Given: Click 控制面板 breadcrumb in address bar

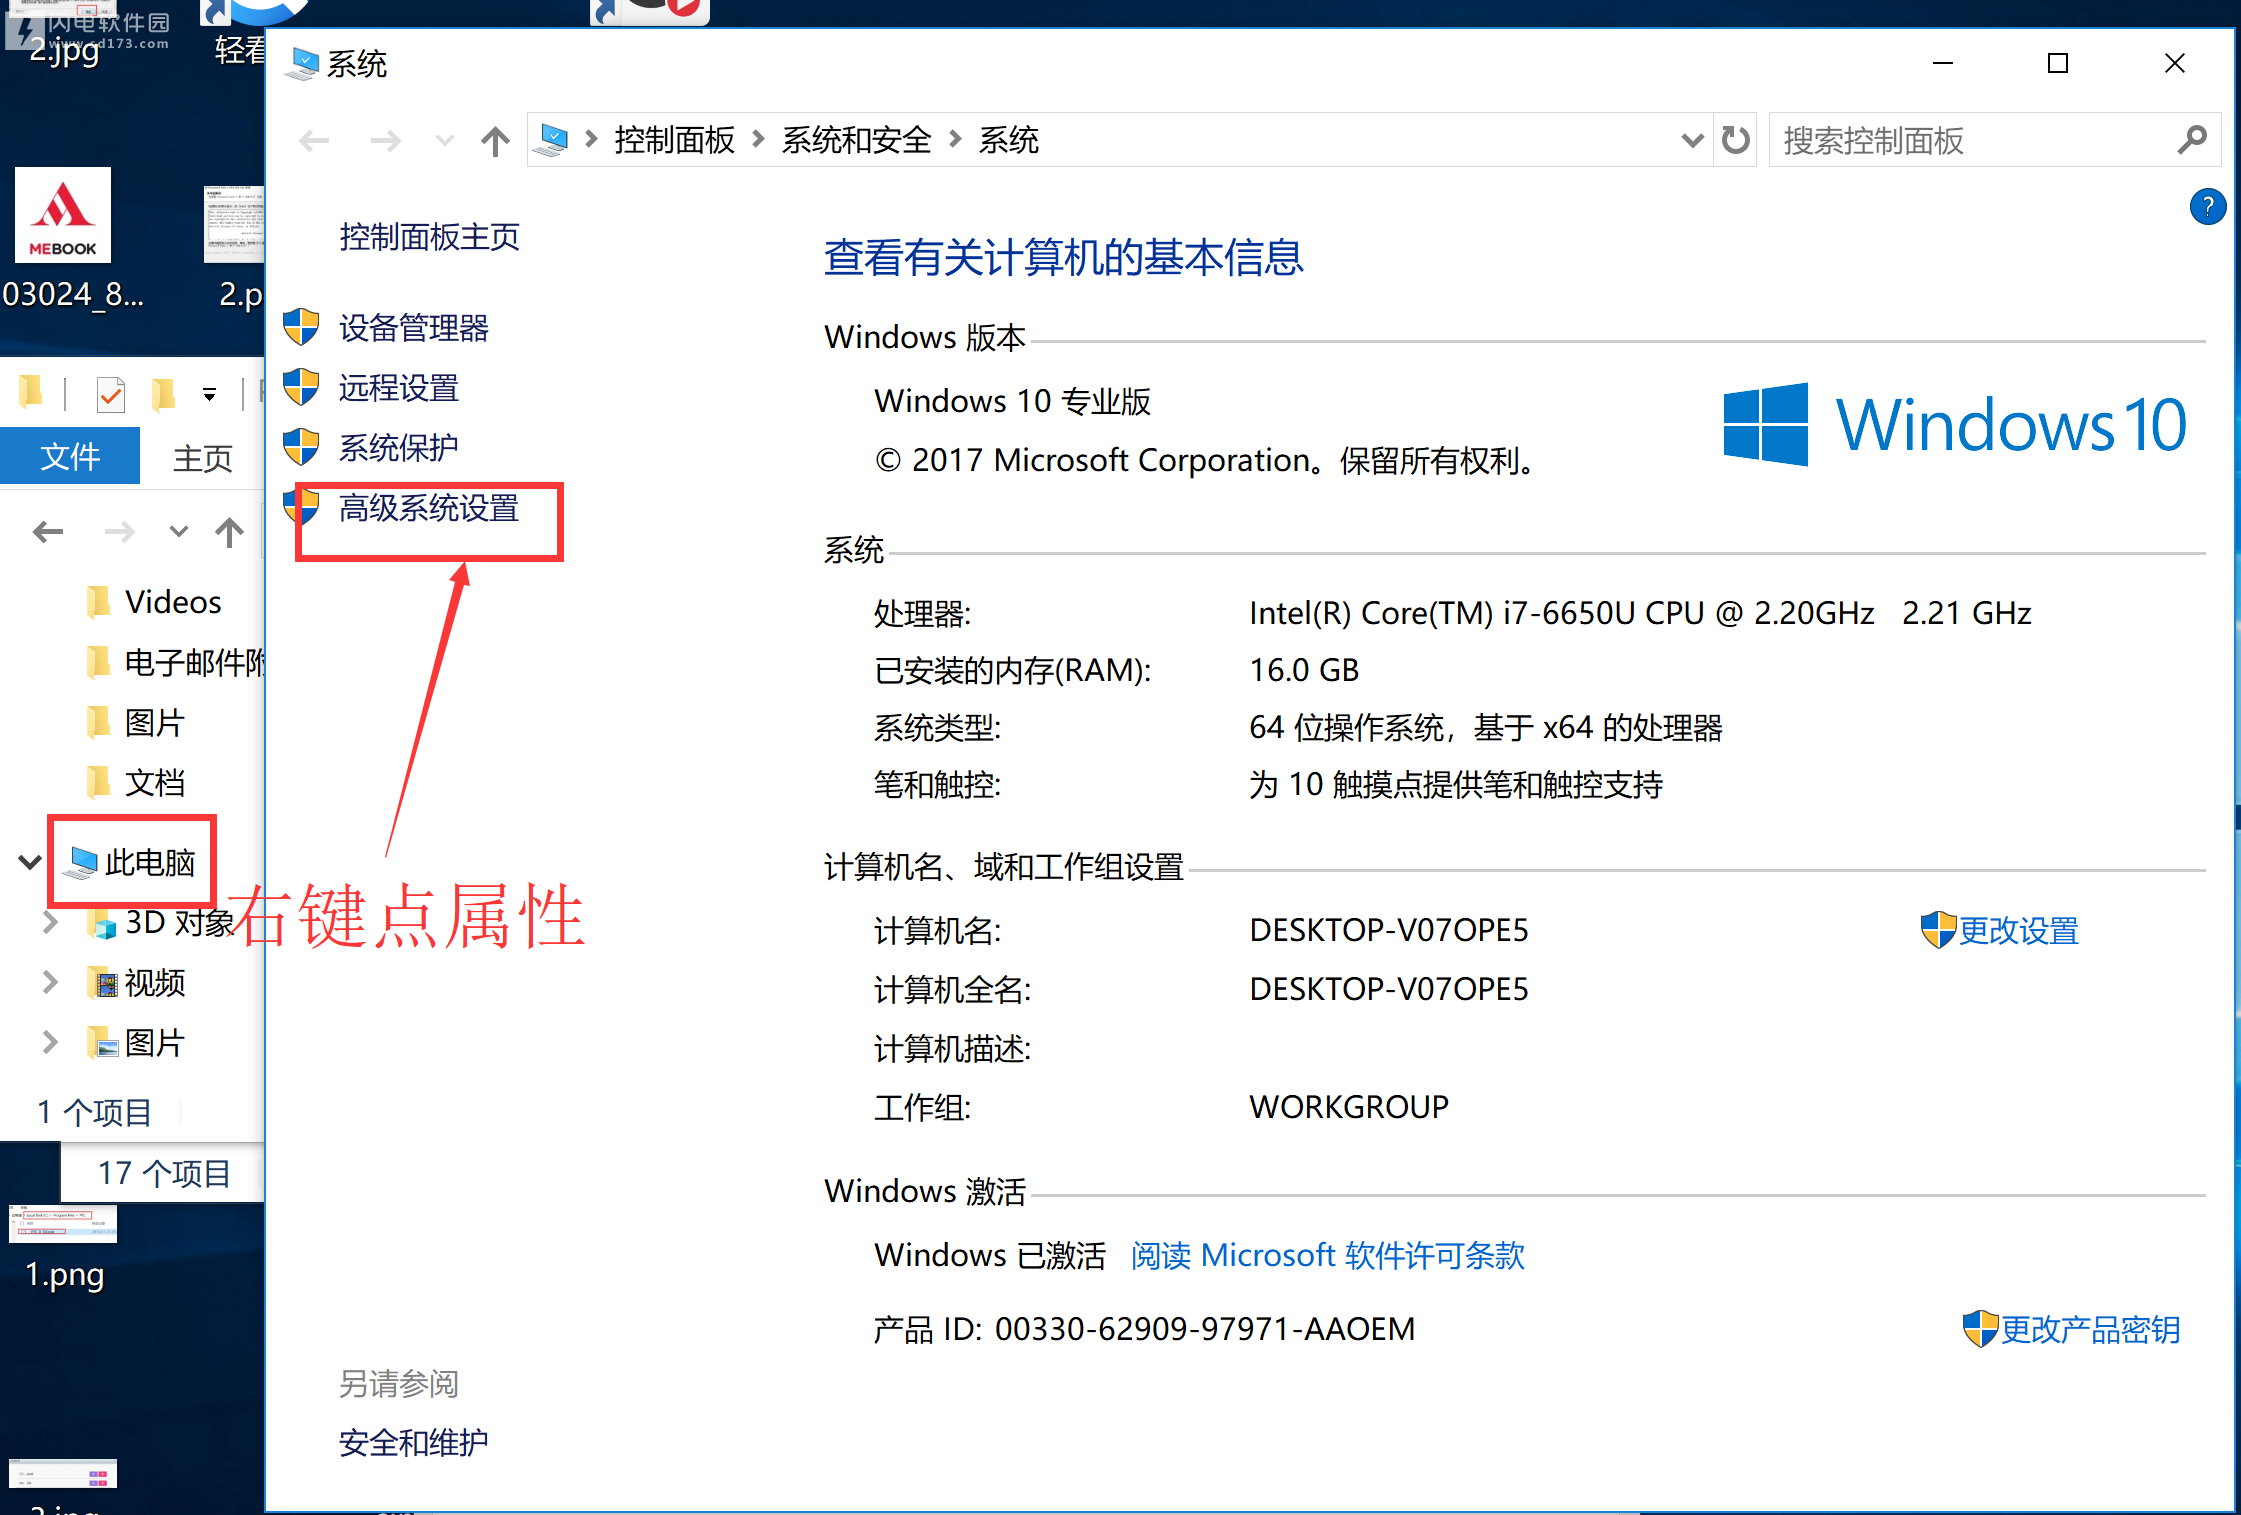Looking at the screenshot, I should [674, 140].
